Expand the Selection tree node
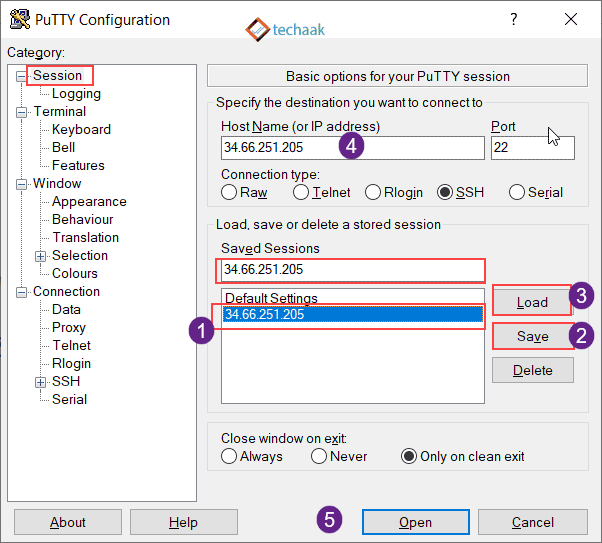602x543 pixels. [x=40, y=257]
